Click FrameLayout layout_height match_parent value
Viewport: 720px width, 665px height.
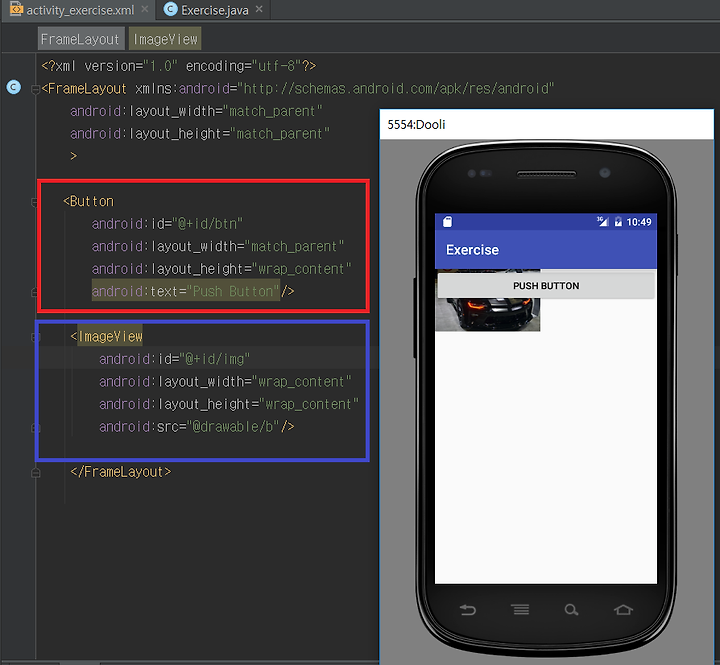[280, 133]
